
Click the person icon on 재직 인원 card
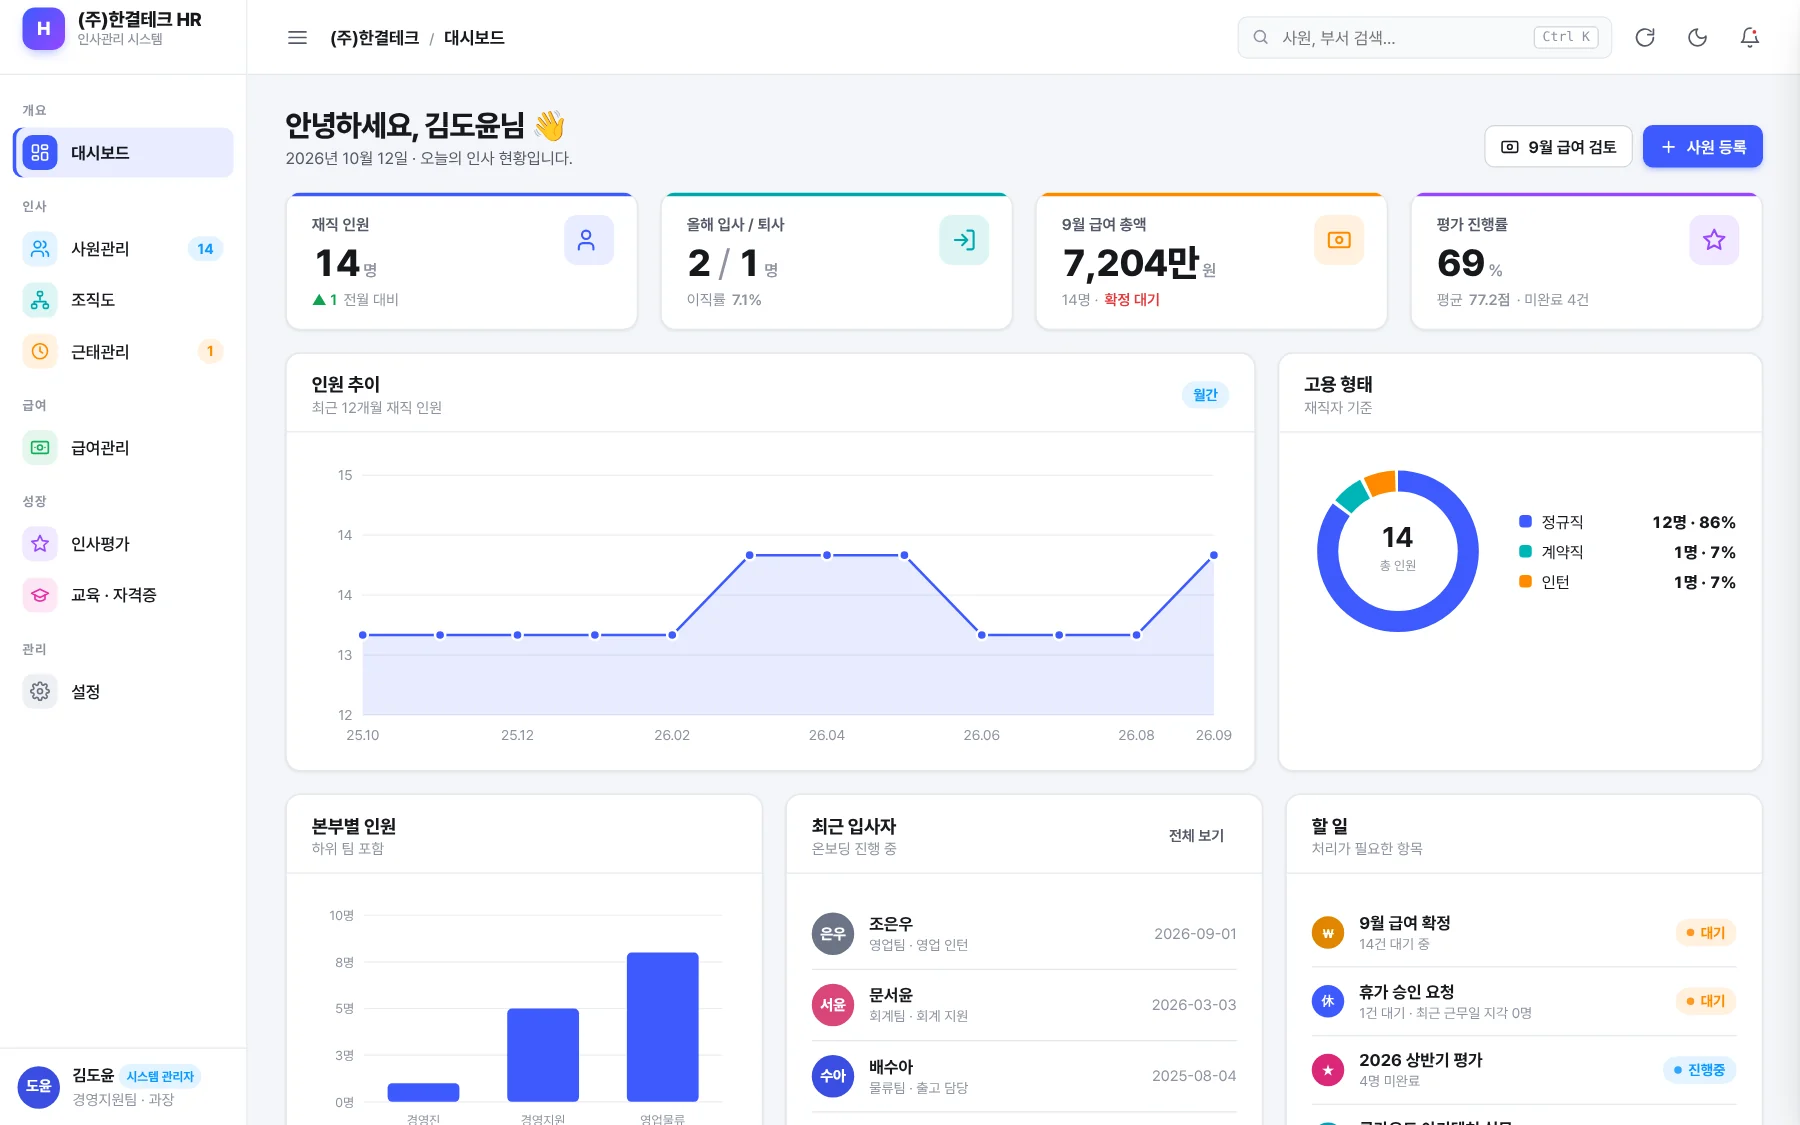(588, 240)
